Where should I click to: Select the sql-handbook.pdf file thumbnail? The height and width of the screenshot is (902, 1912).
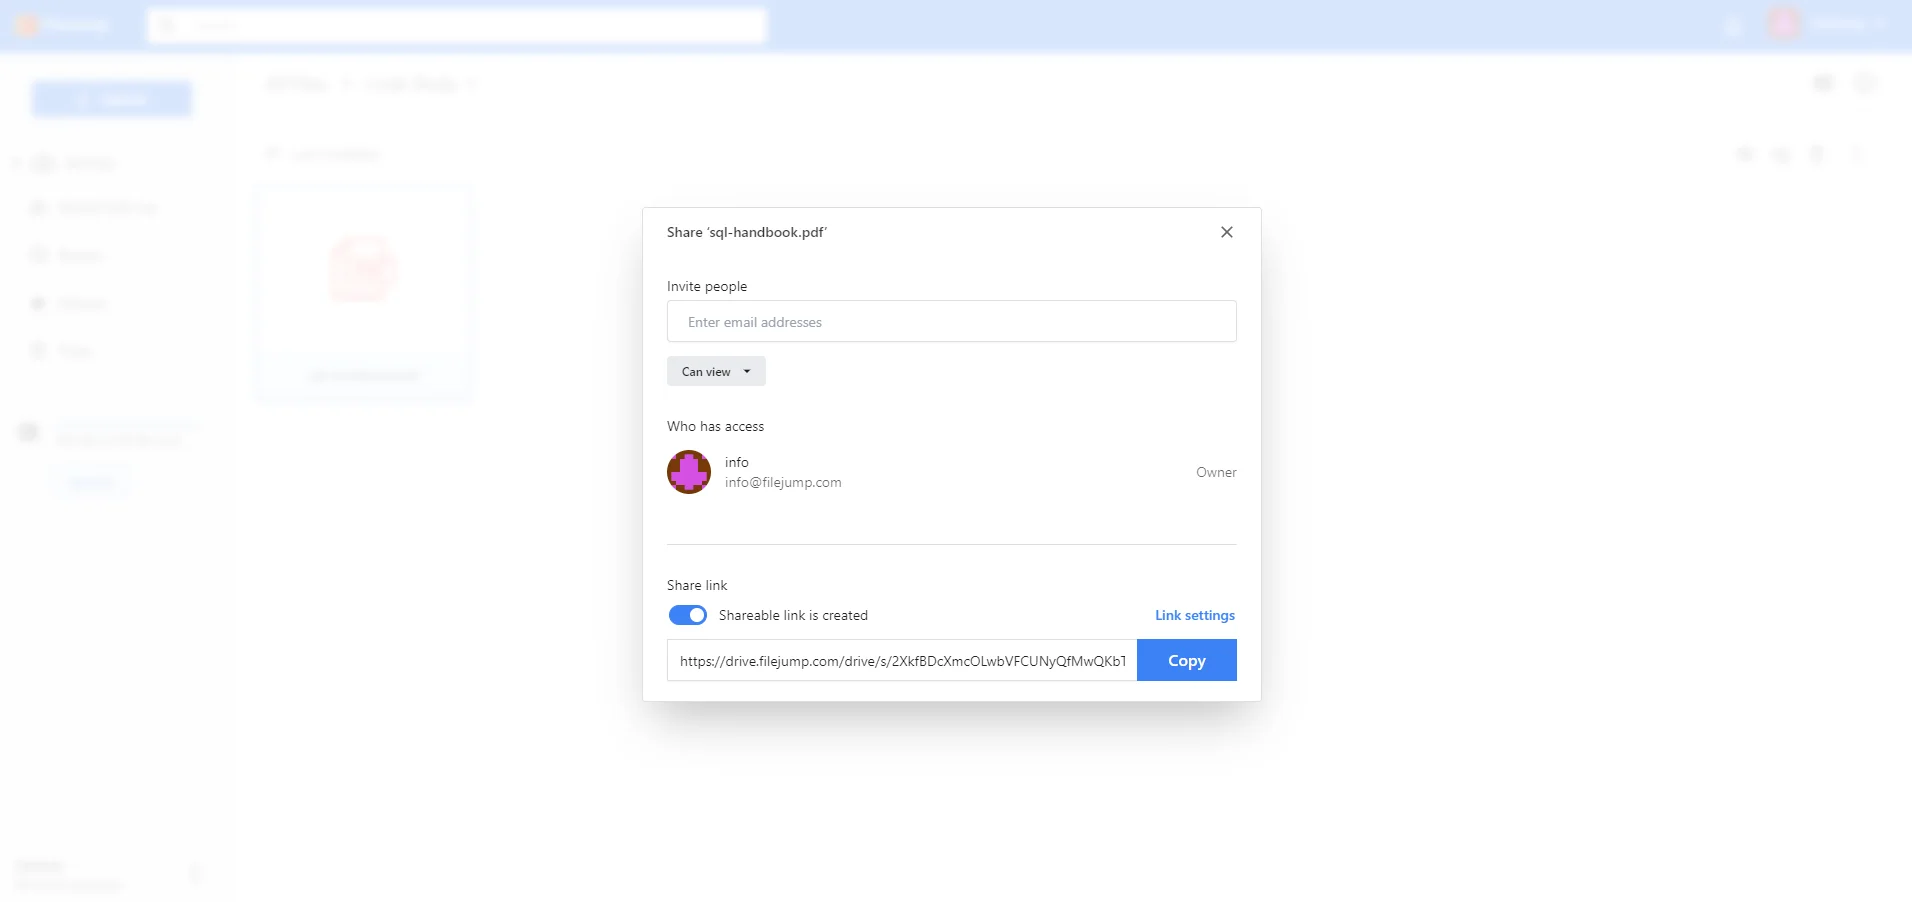pyautogui.click(x=363, y=270)
